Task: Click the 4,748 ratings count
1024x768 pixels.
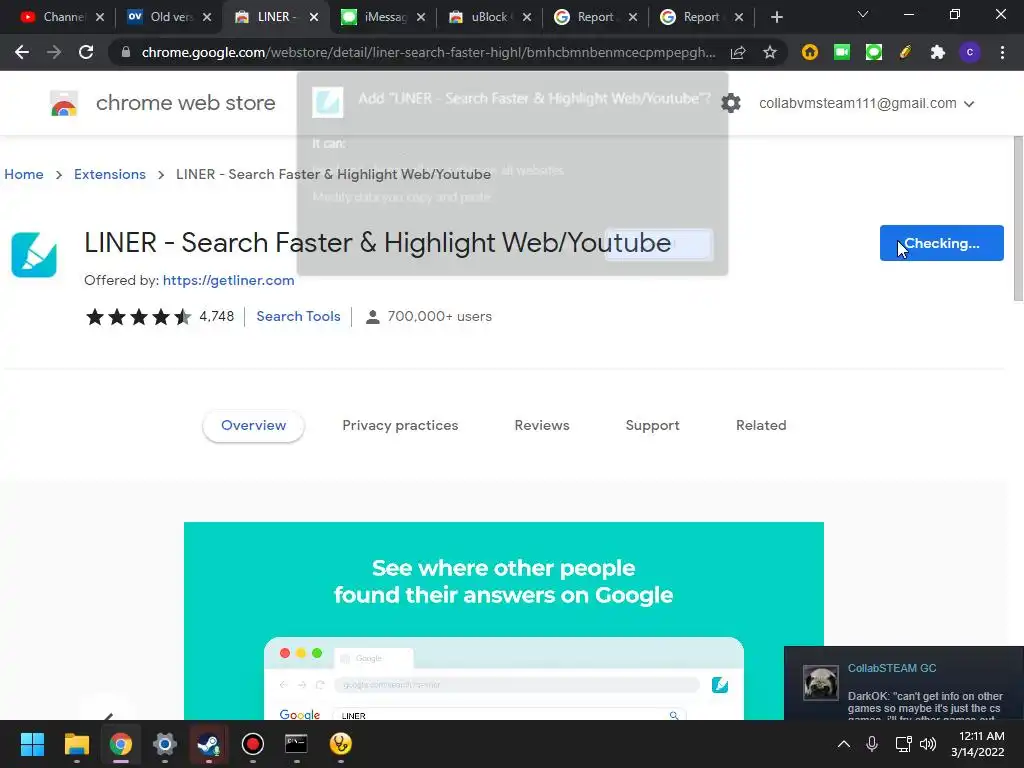Action: tap(216, 317)
